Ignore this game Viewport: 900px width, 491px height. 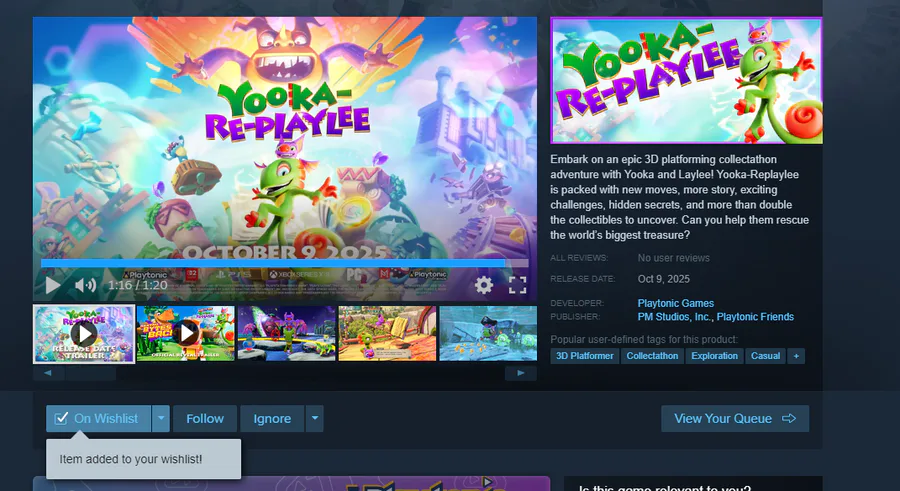[272, 419]
